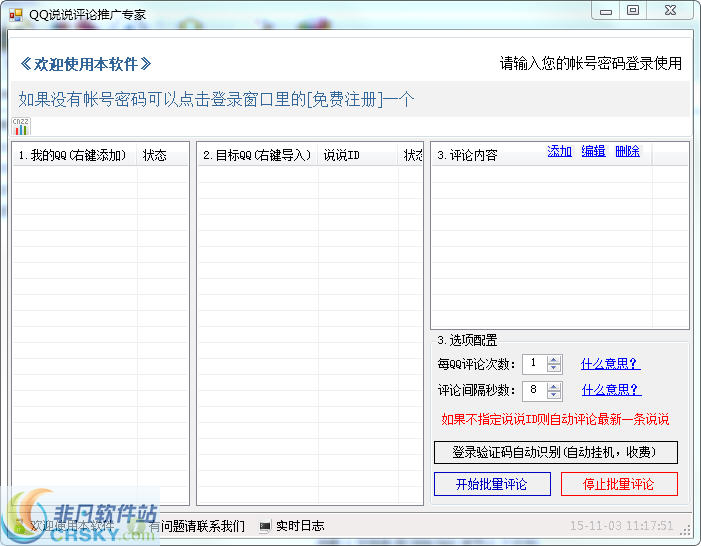Decrease 每QQ评论次数 with the down arrow
701x546 pixels.
(x=553, y=368)
